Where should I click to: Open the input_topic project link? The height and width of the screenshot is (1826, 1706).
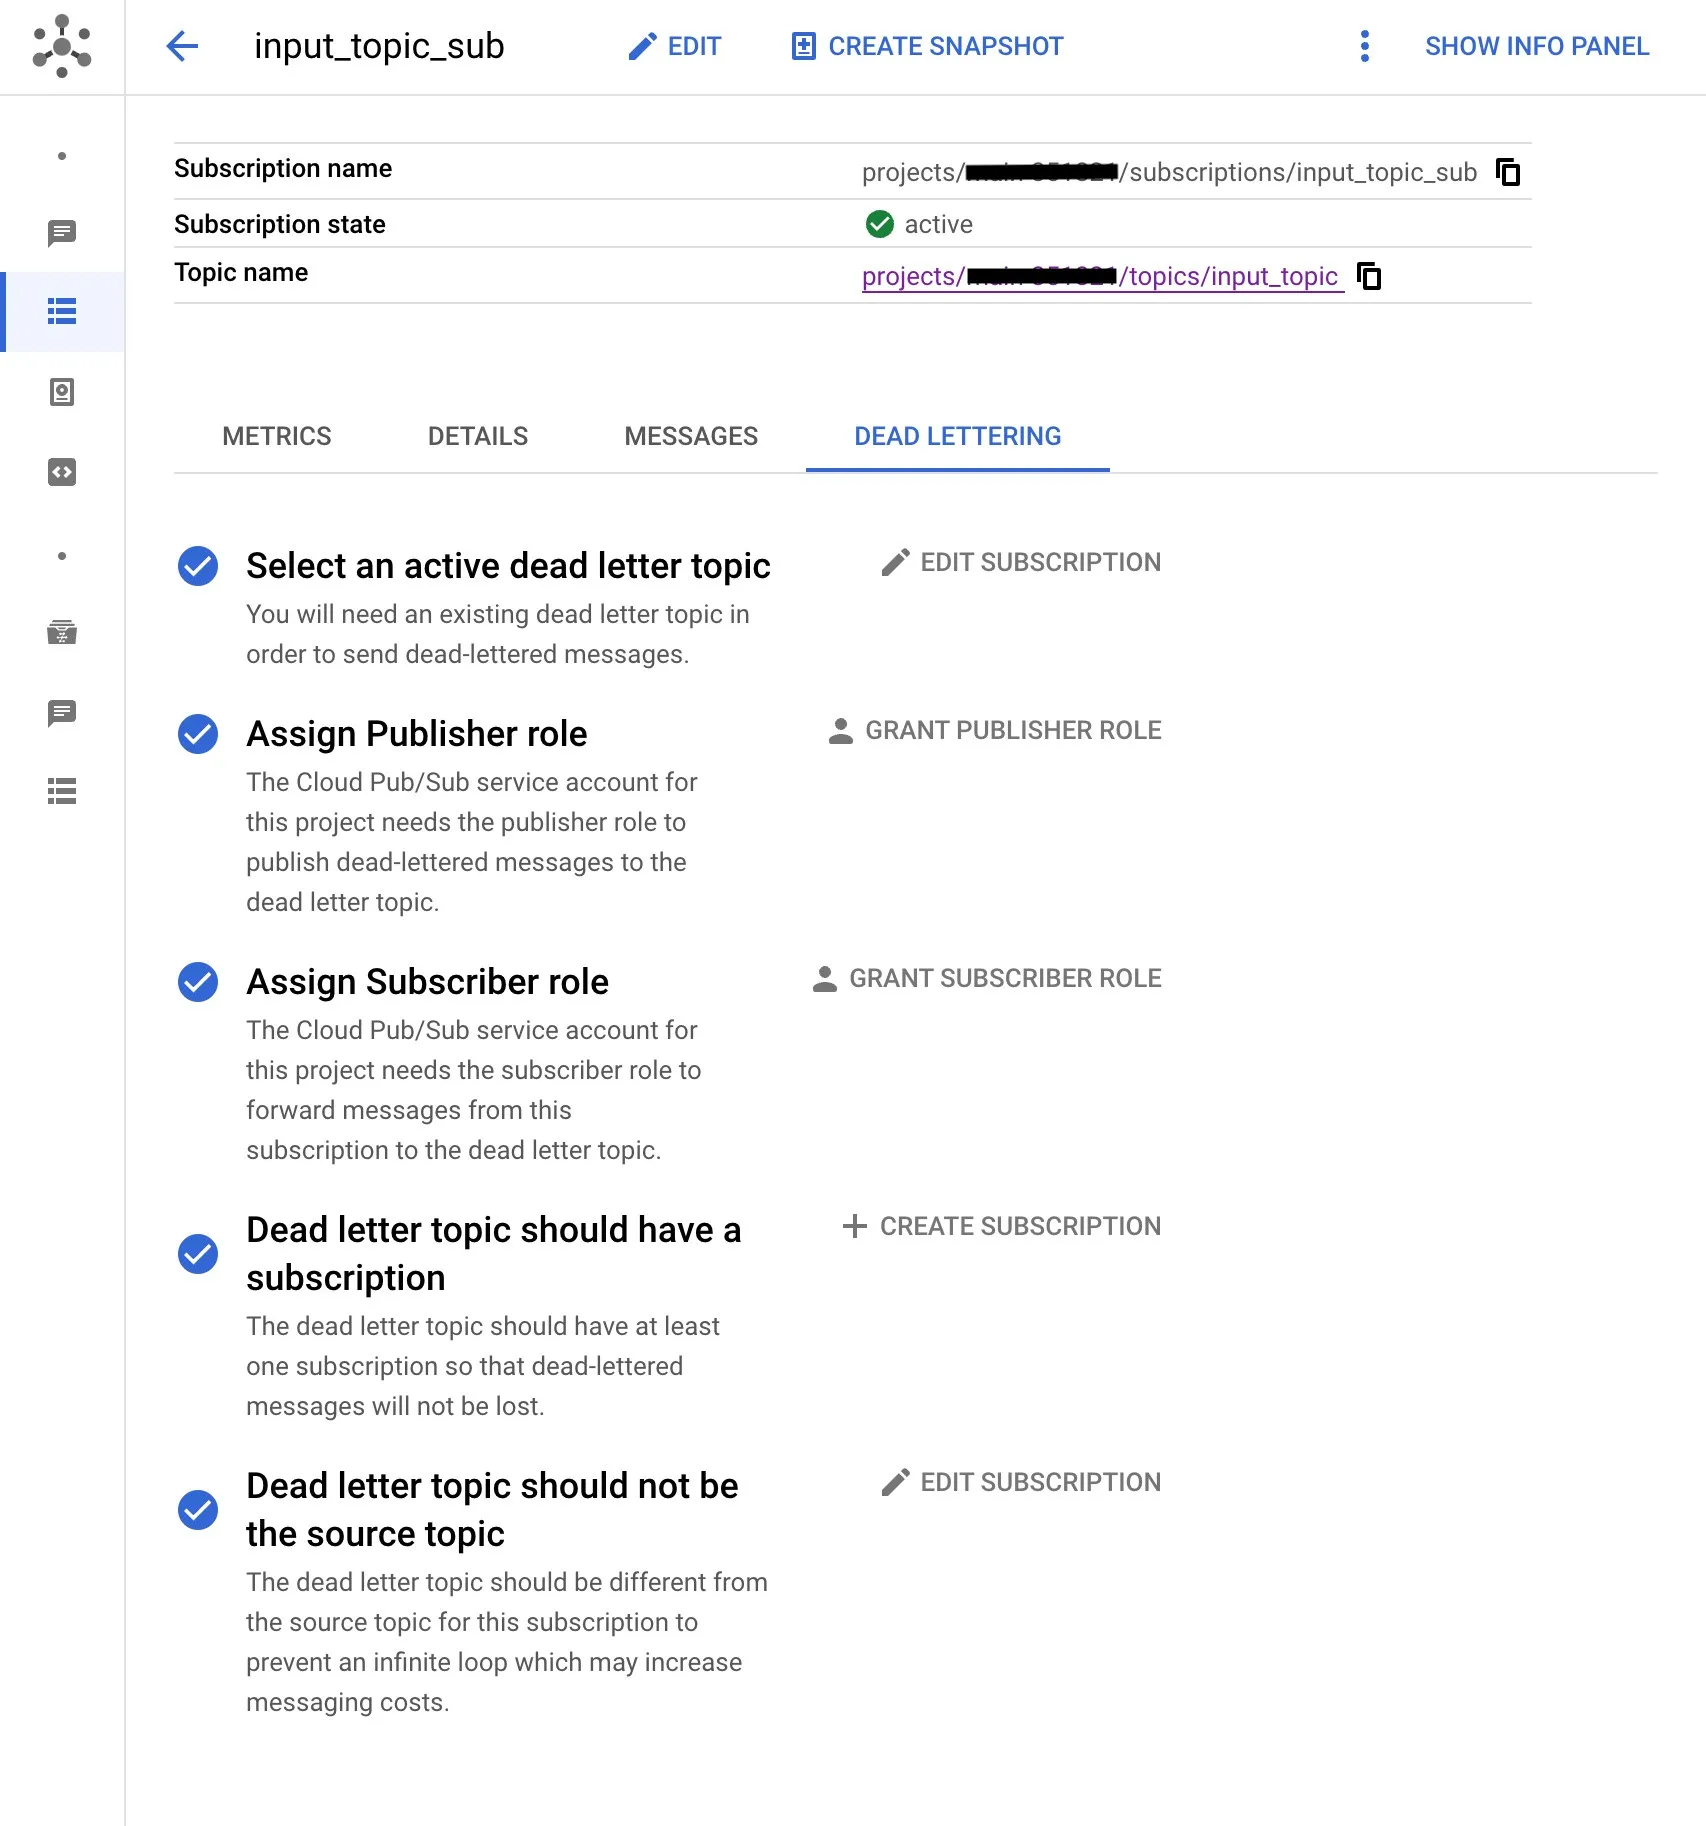1099,276
